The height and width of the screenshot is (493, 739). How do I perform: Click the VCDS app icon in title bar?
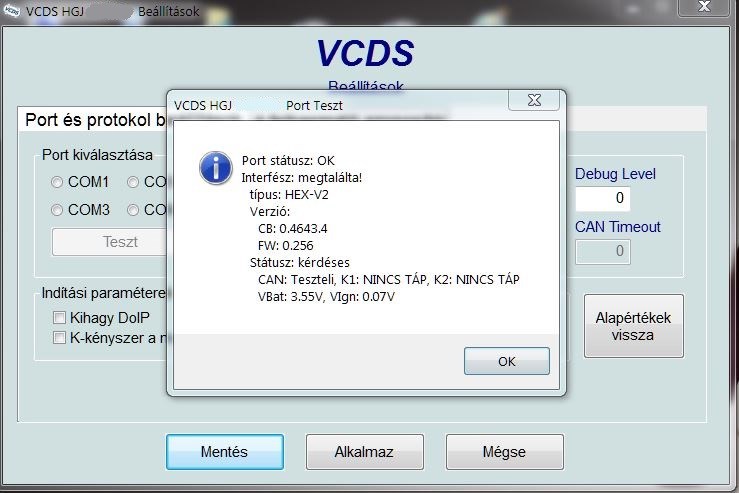click(11, 11)
